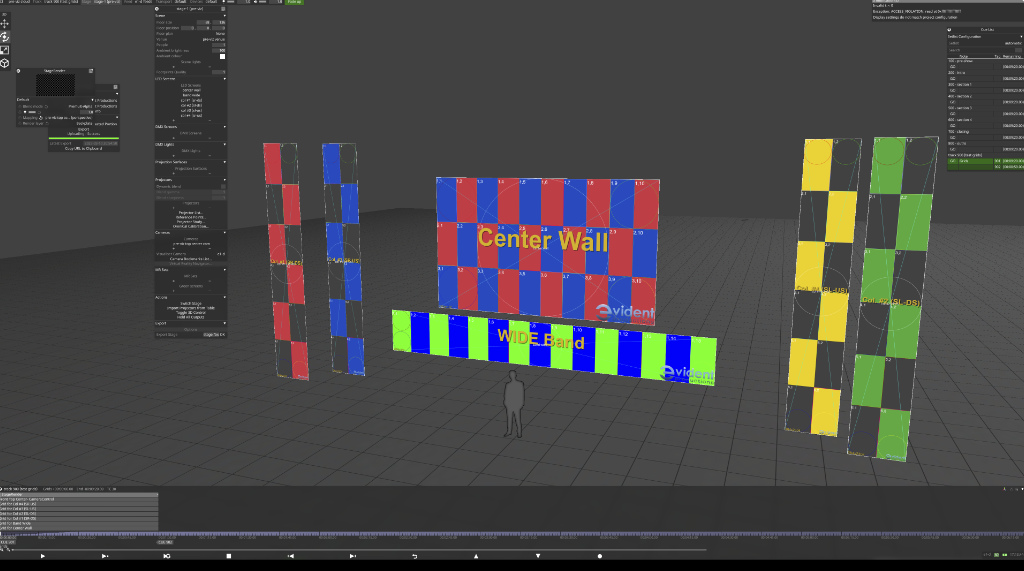This screenshot has width=1024, height=571.
Task: Close the Stage render panel
Action: click(x=91, y=71)
